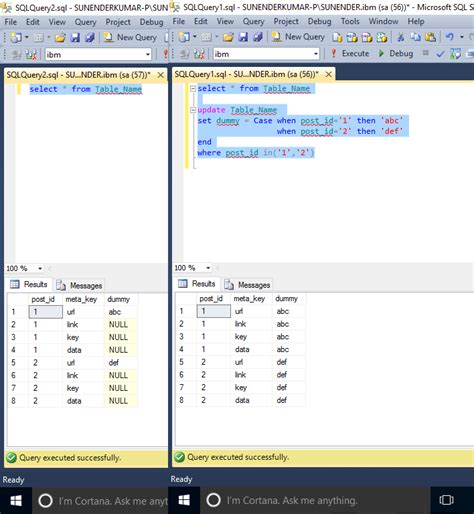474x514 pixels.
Task: Collapse the select statement outline in SQLQuery1
Action: coord(193,89)
